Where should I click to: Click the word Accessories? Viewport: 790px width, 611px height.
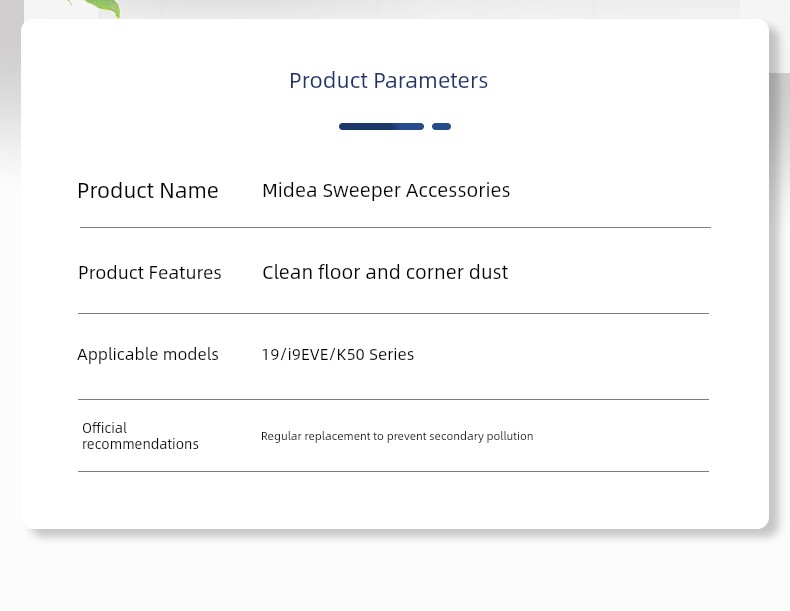pos(458,190)
